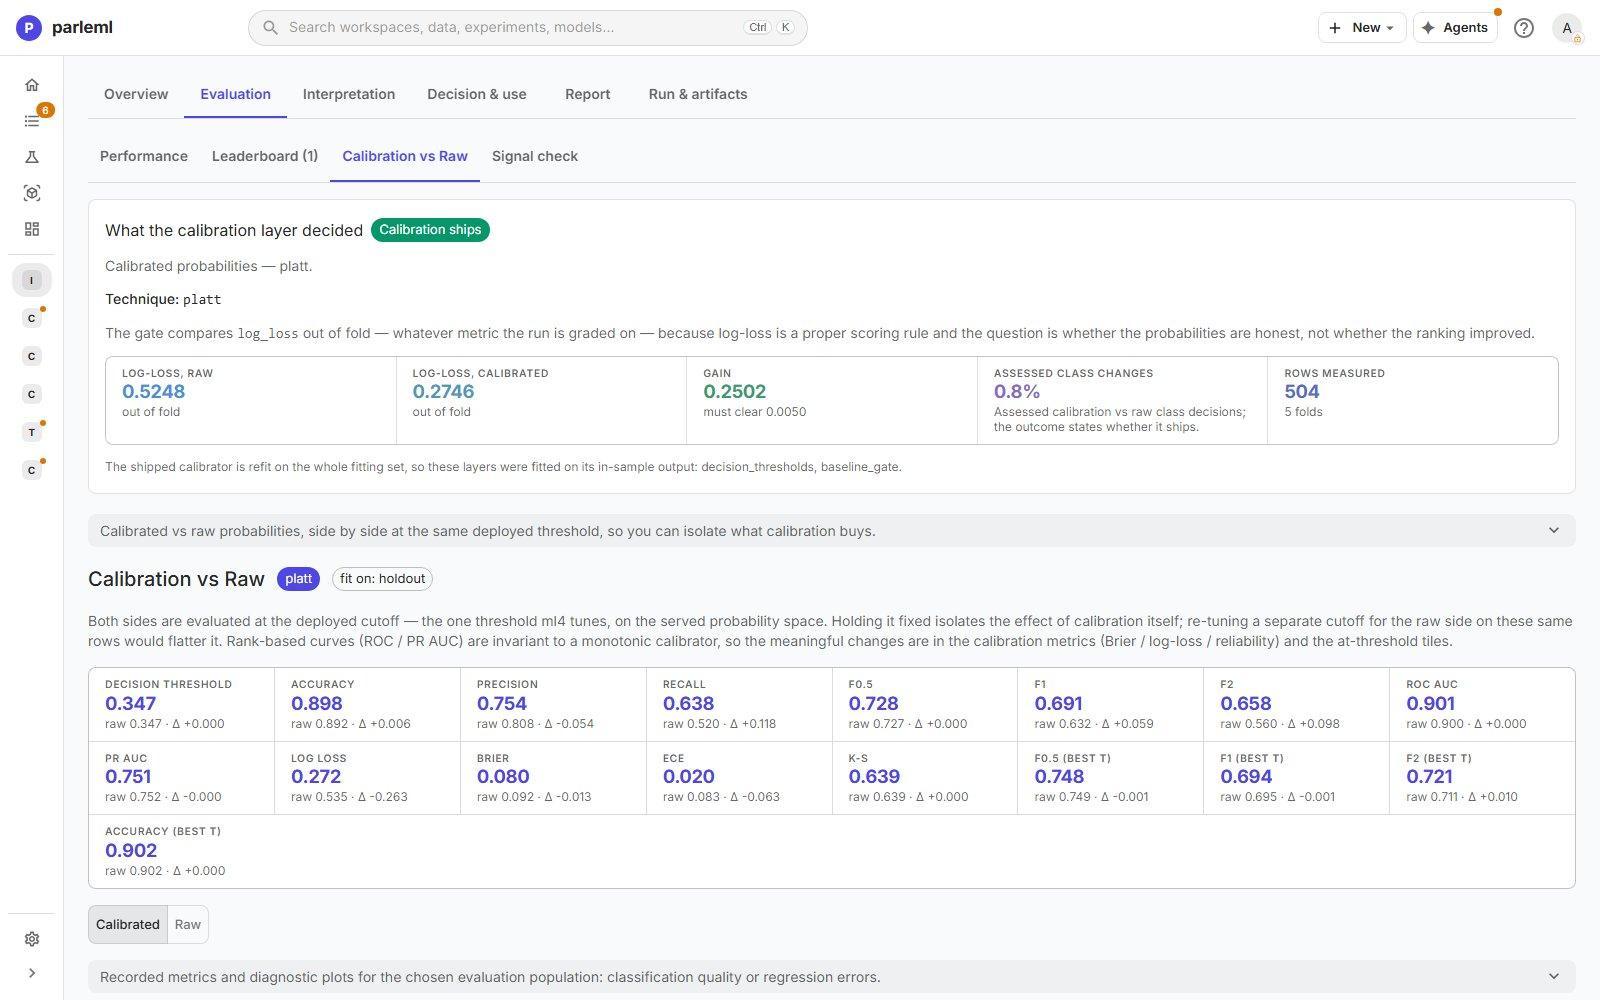Screen dimensions: 1600x1000
Task: Open the Agents button
Action: (1455, 28)
